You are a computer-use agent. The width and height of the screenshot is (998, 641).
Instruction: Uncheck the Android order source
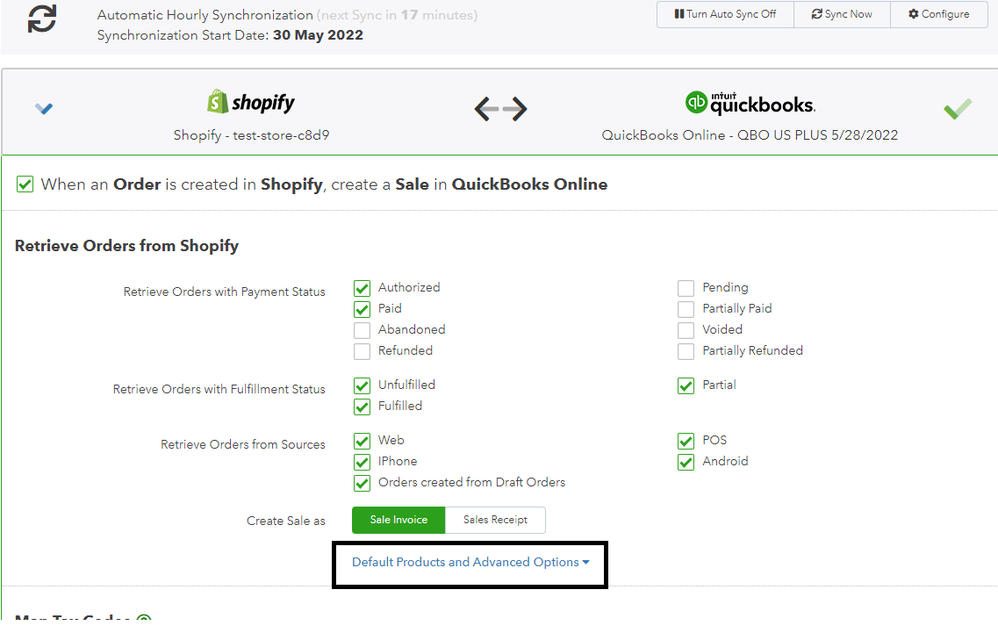tap(685, 462)
